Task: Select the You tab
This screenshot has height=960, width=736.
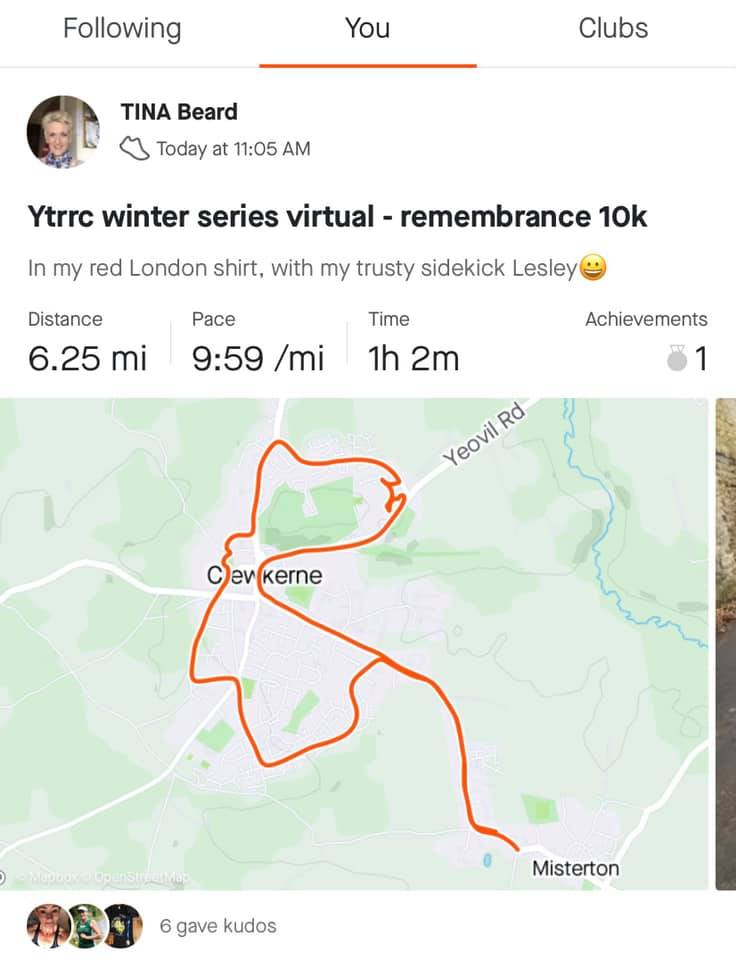Action: (367, 29)
